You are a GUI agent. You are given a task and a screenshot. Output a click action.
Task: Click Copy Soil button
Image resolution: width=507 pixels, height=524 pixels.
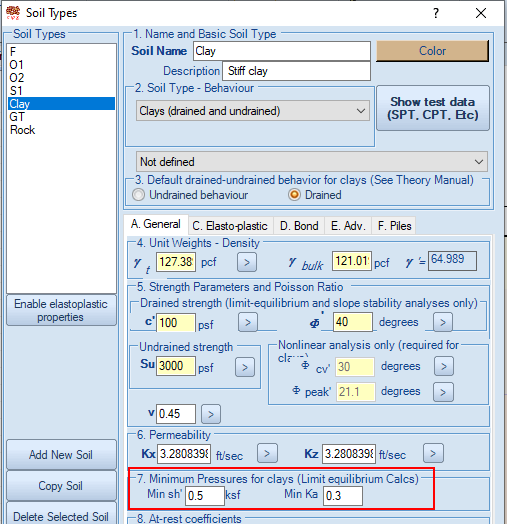[61, 486]
